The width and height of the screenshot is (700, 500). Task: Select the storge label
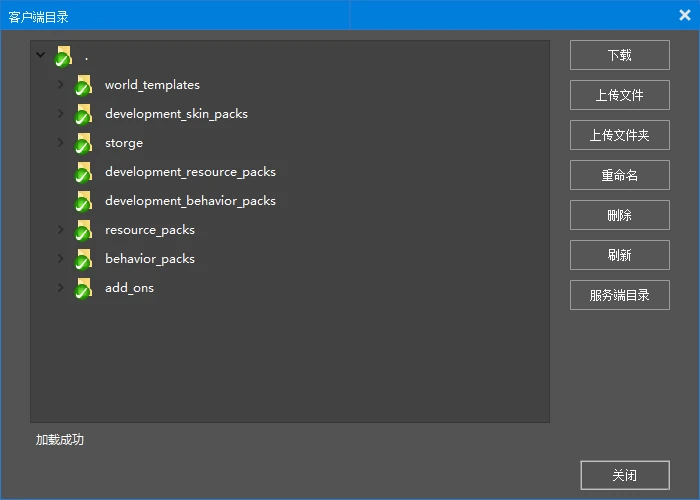124,143
